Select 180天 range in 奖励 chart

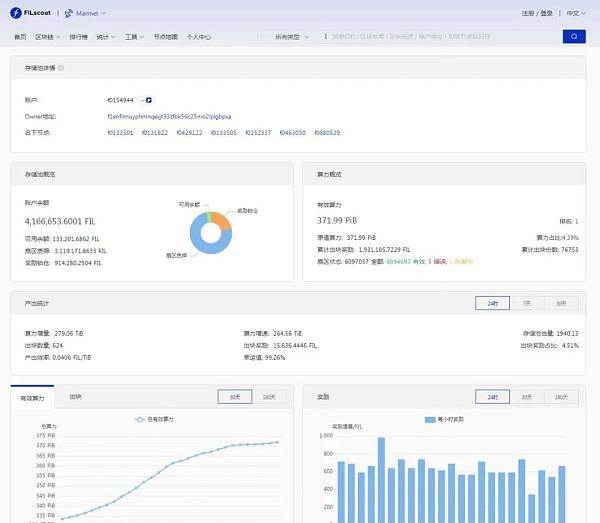561,397
